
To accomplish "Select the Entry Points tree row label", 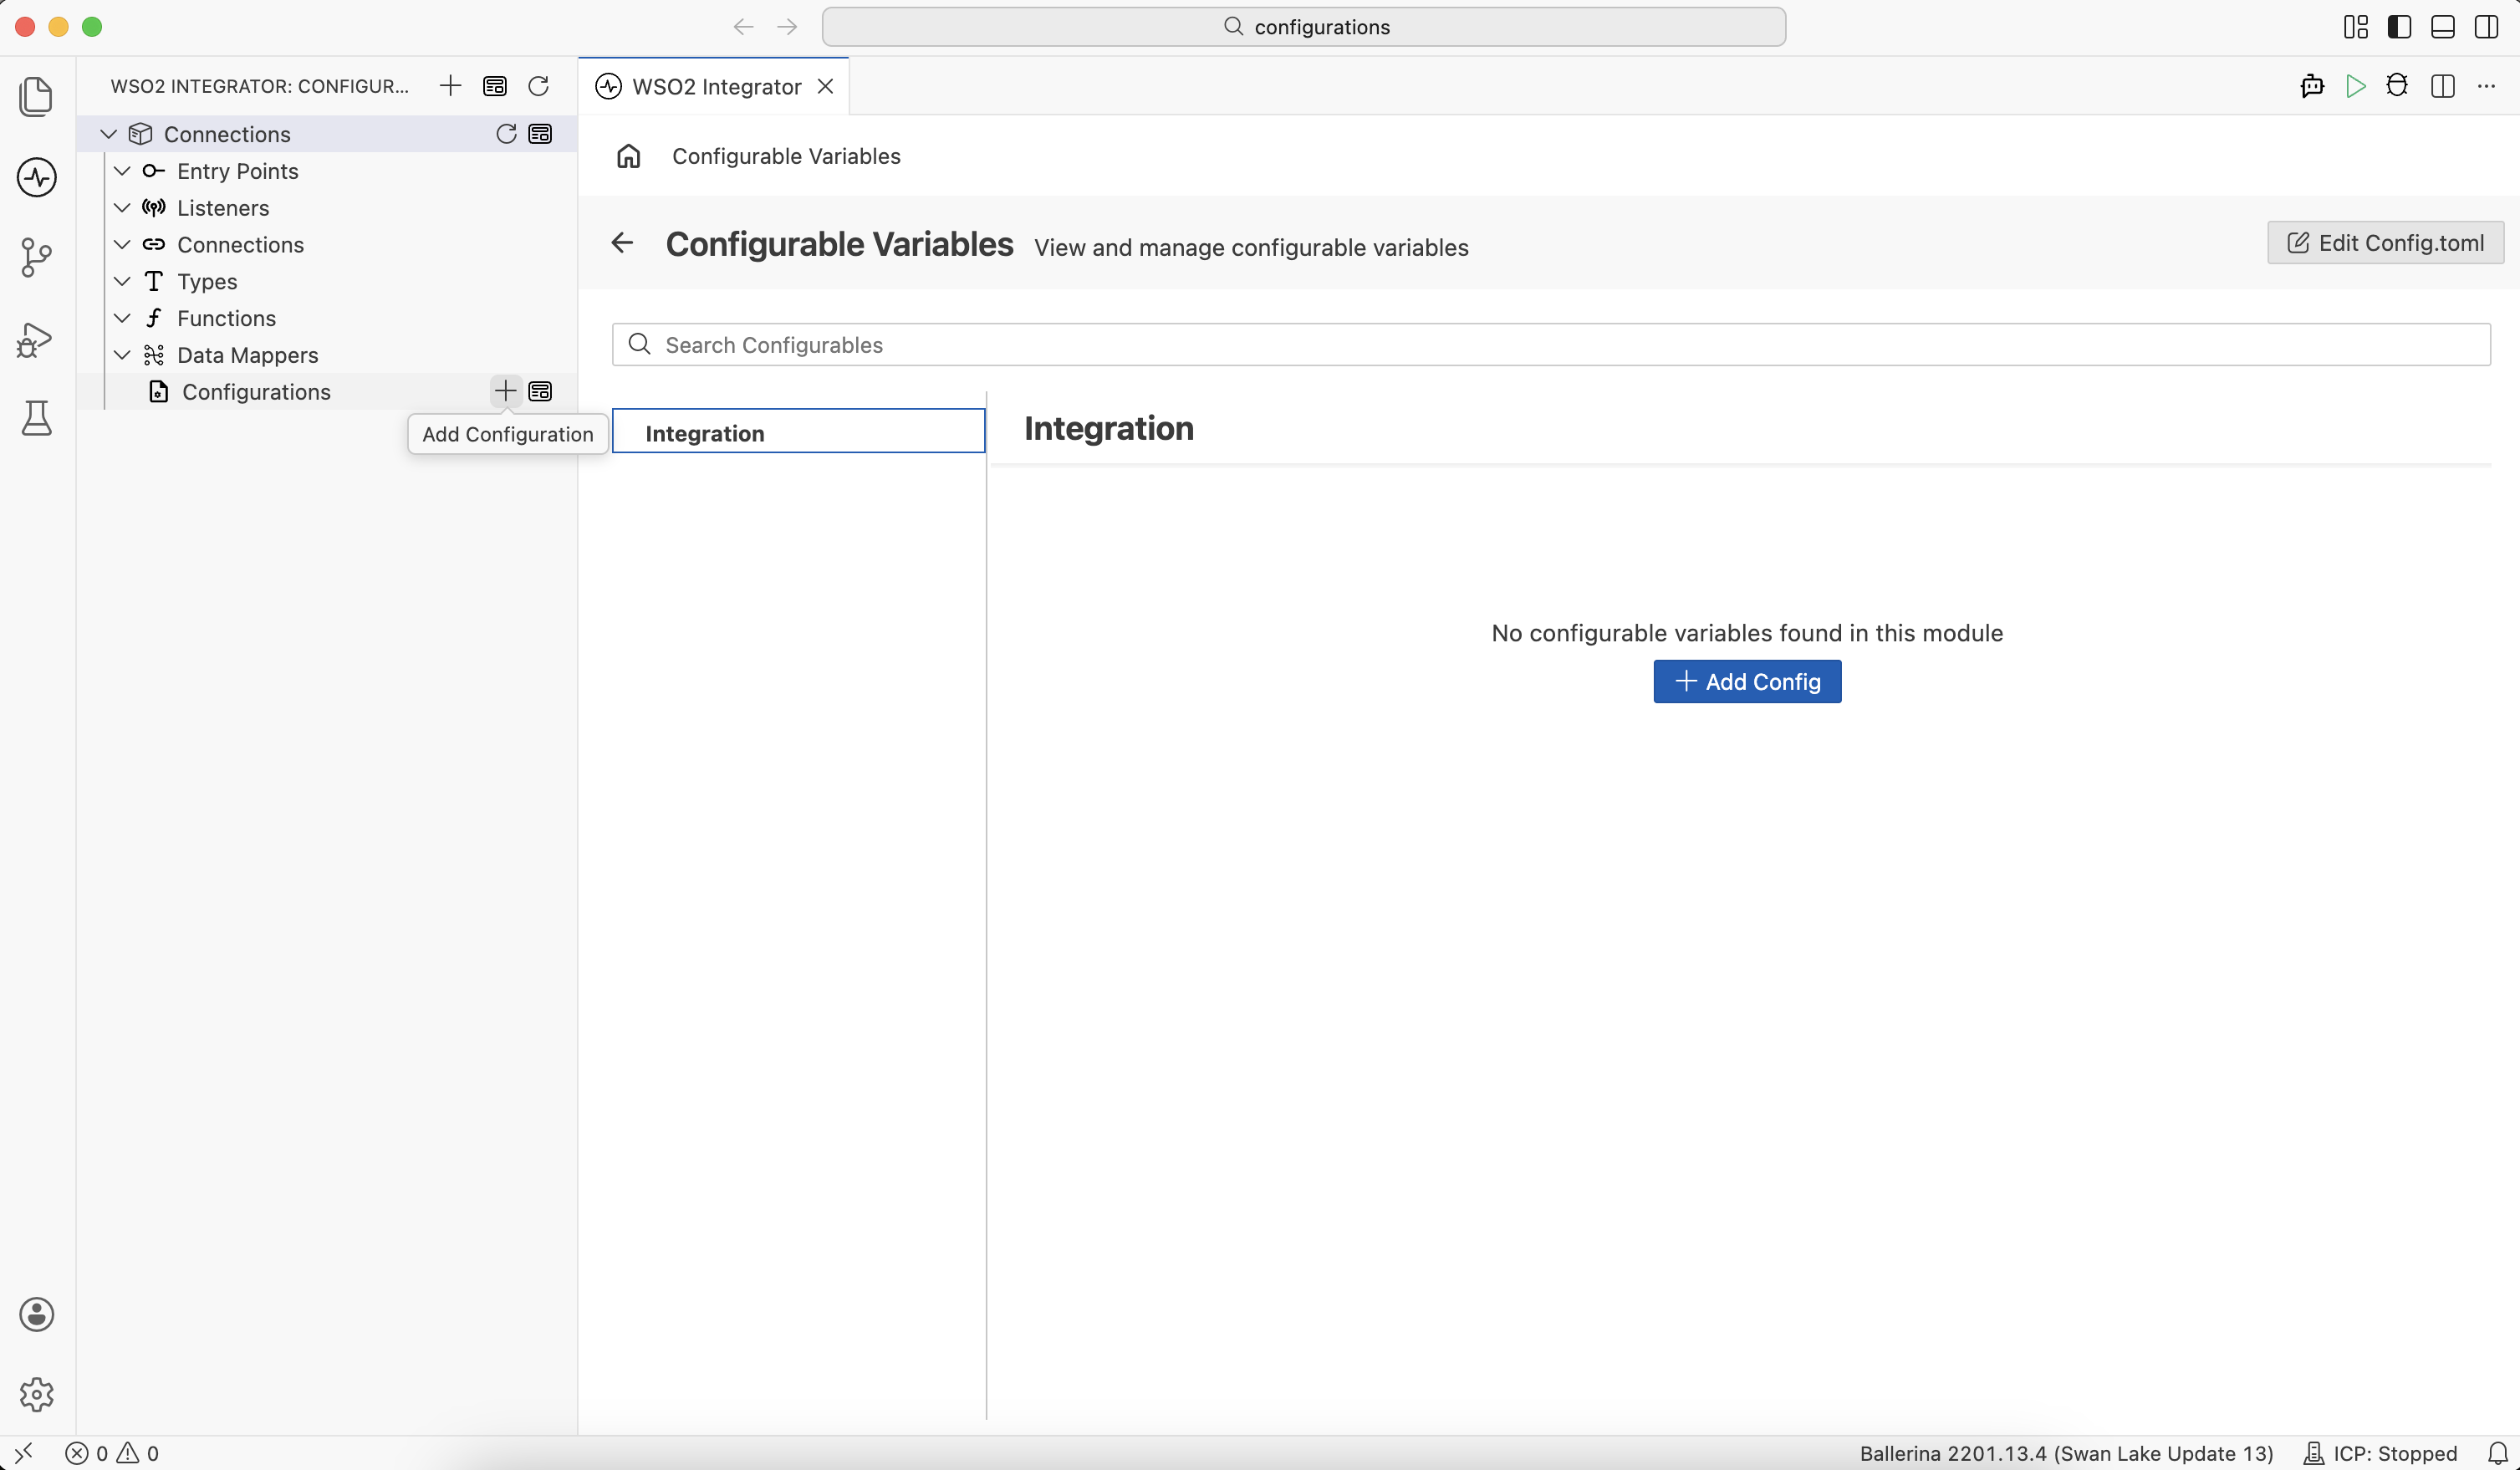I will [238, 171].
